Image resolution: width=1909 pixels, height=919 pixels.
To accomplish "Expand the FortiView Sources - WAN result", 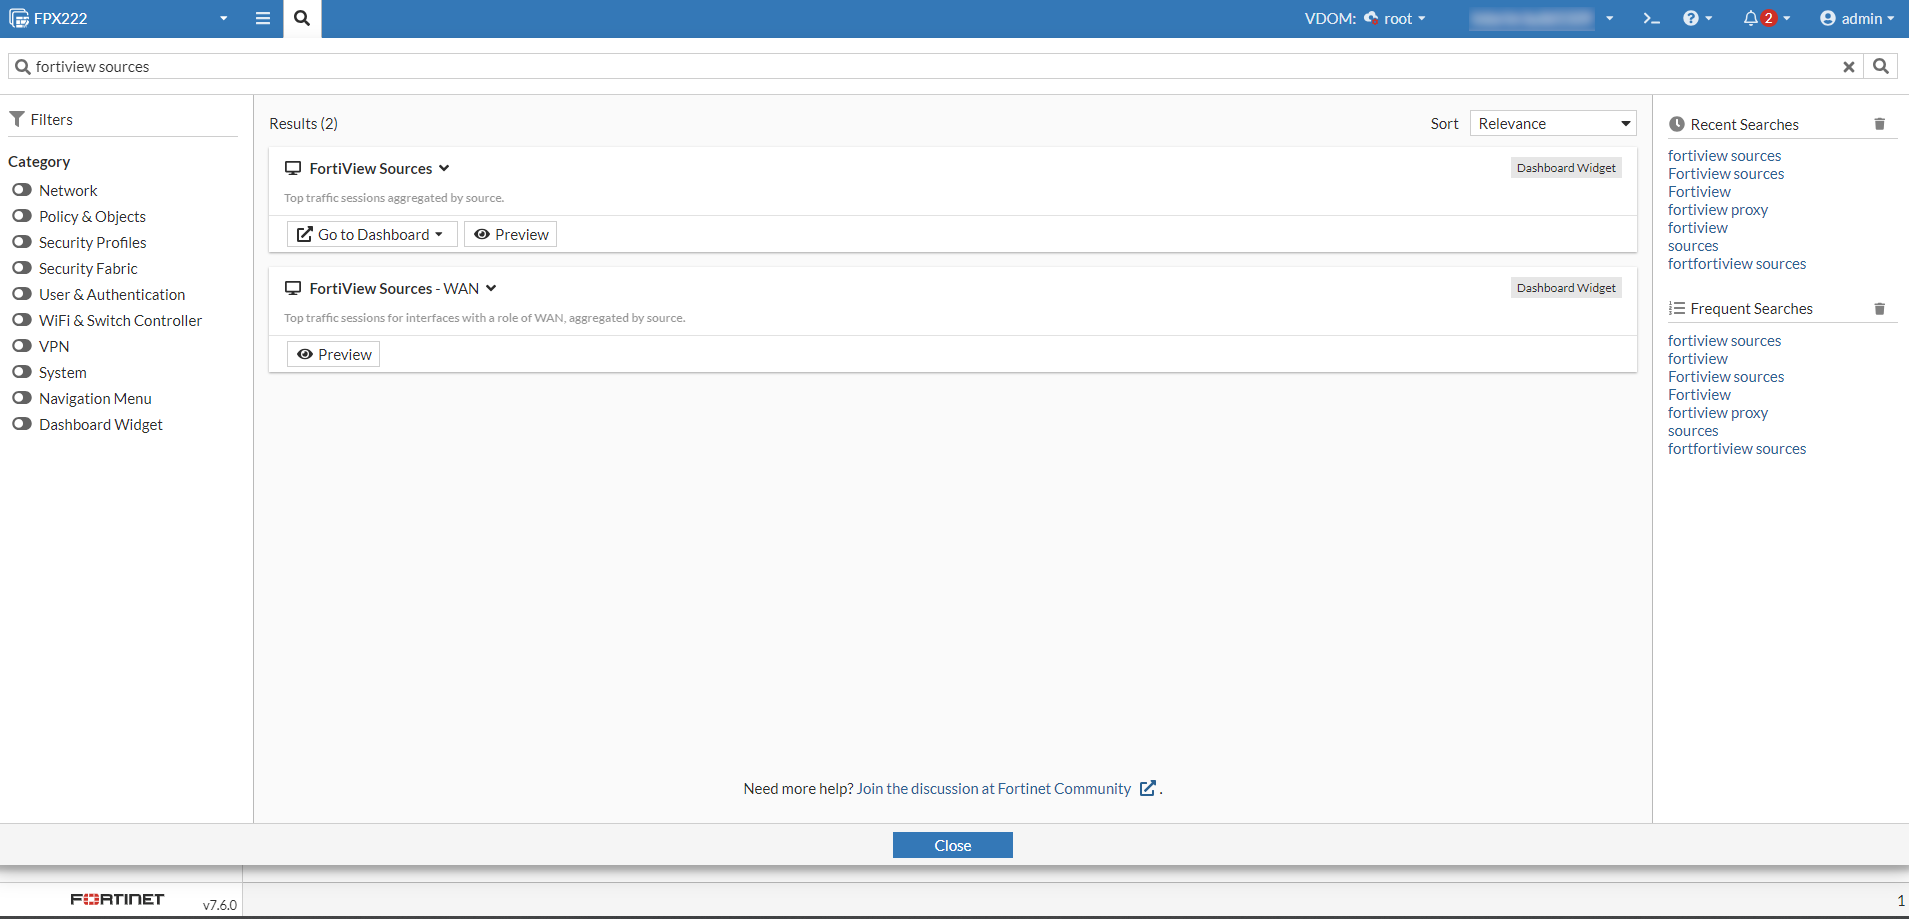I will (x=491, y=288).
